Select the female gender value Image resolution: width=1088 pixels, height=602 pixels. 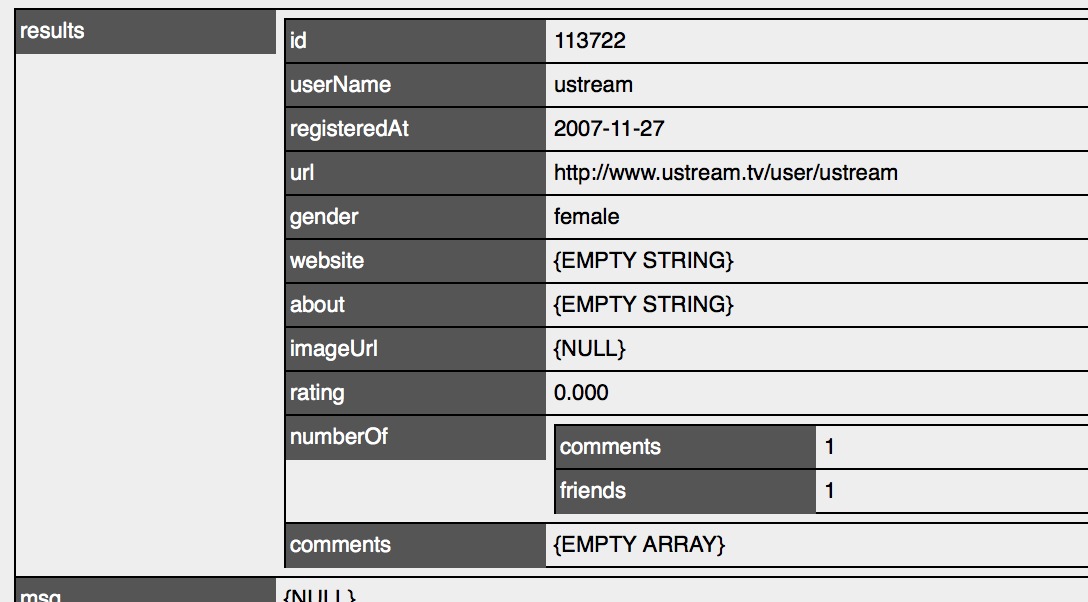point(586,216)
